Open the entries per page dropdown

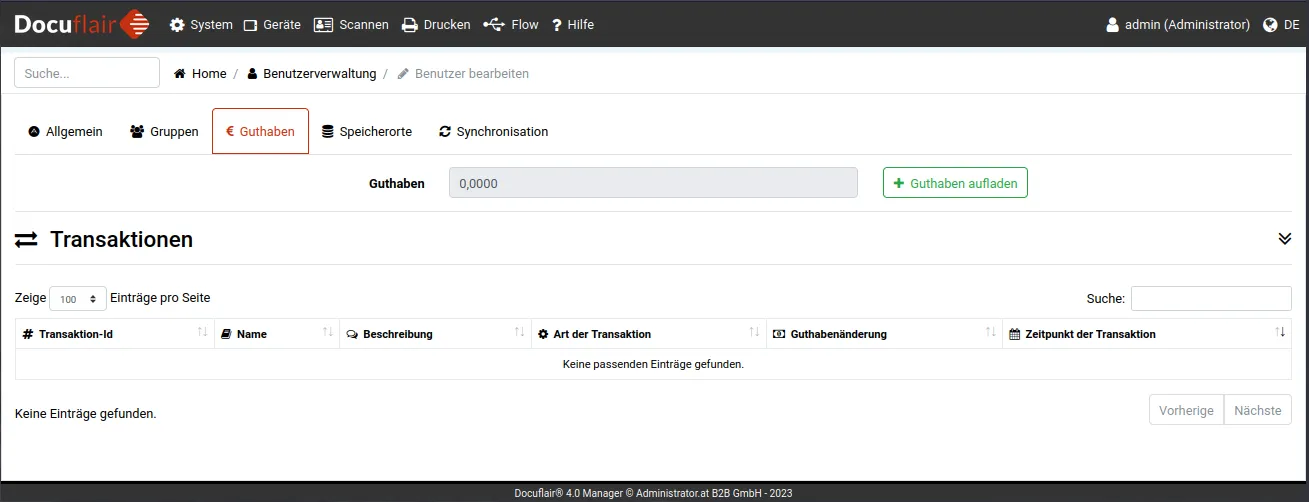[78, 299]
